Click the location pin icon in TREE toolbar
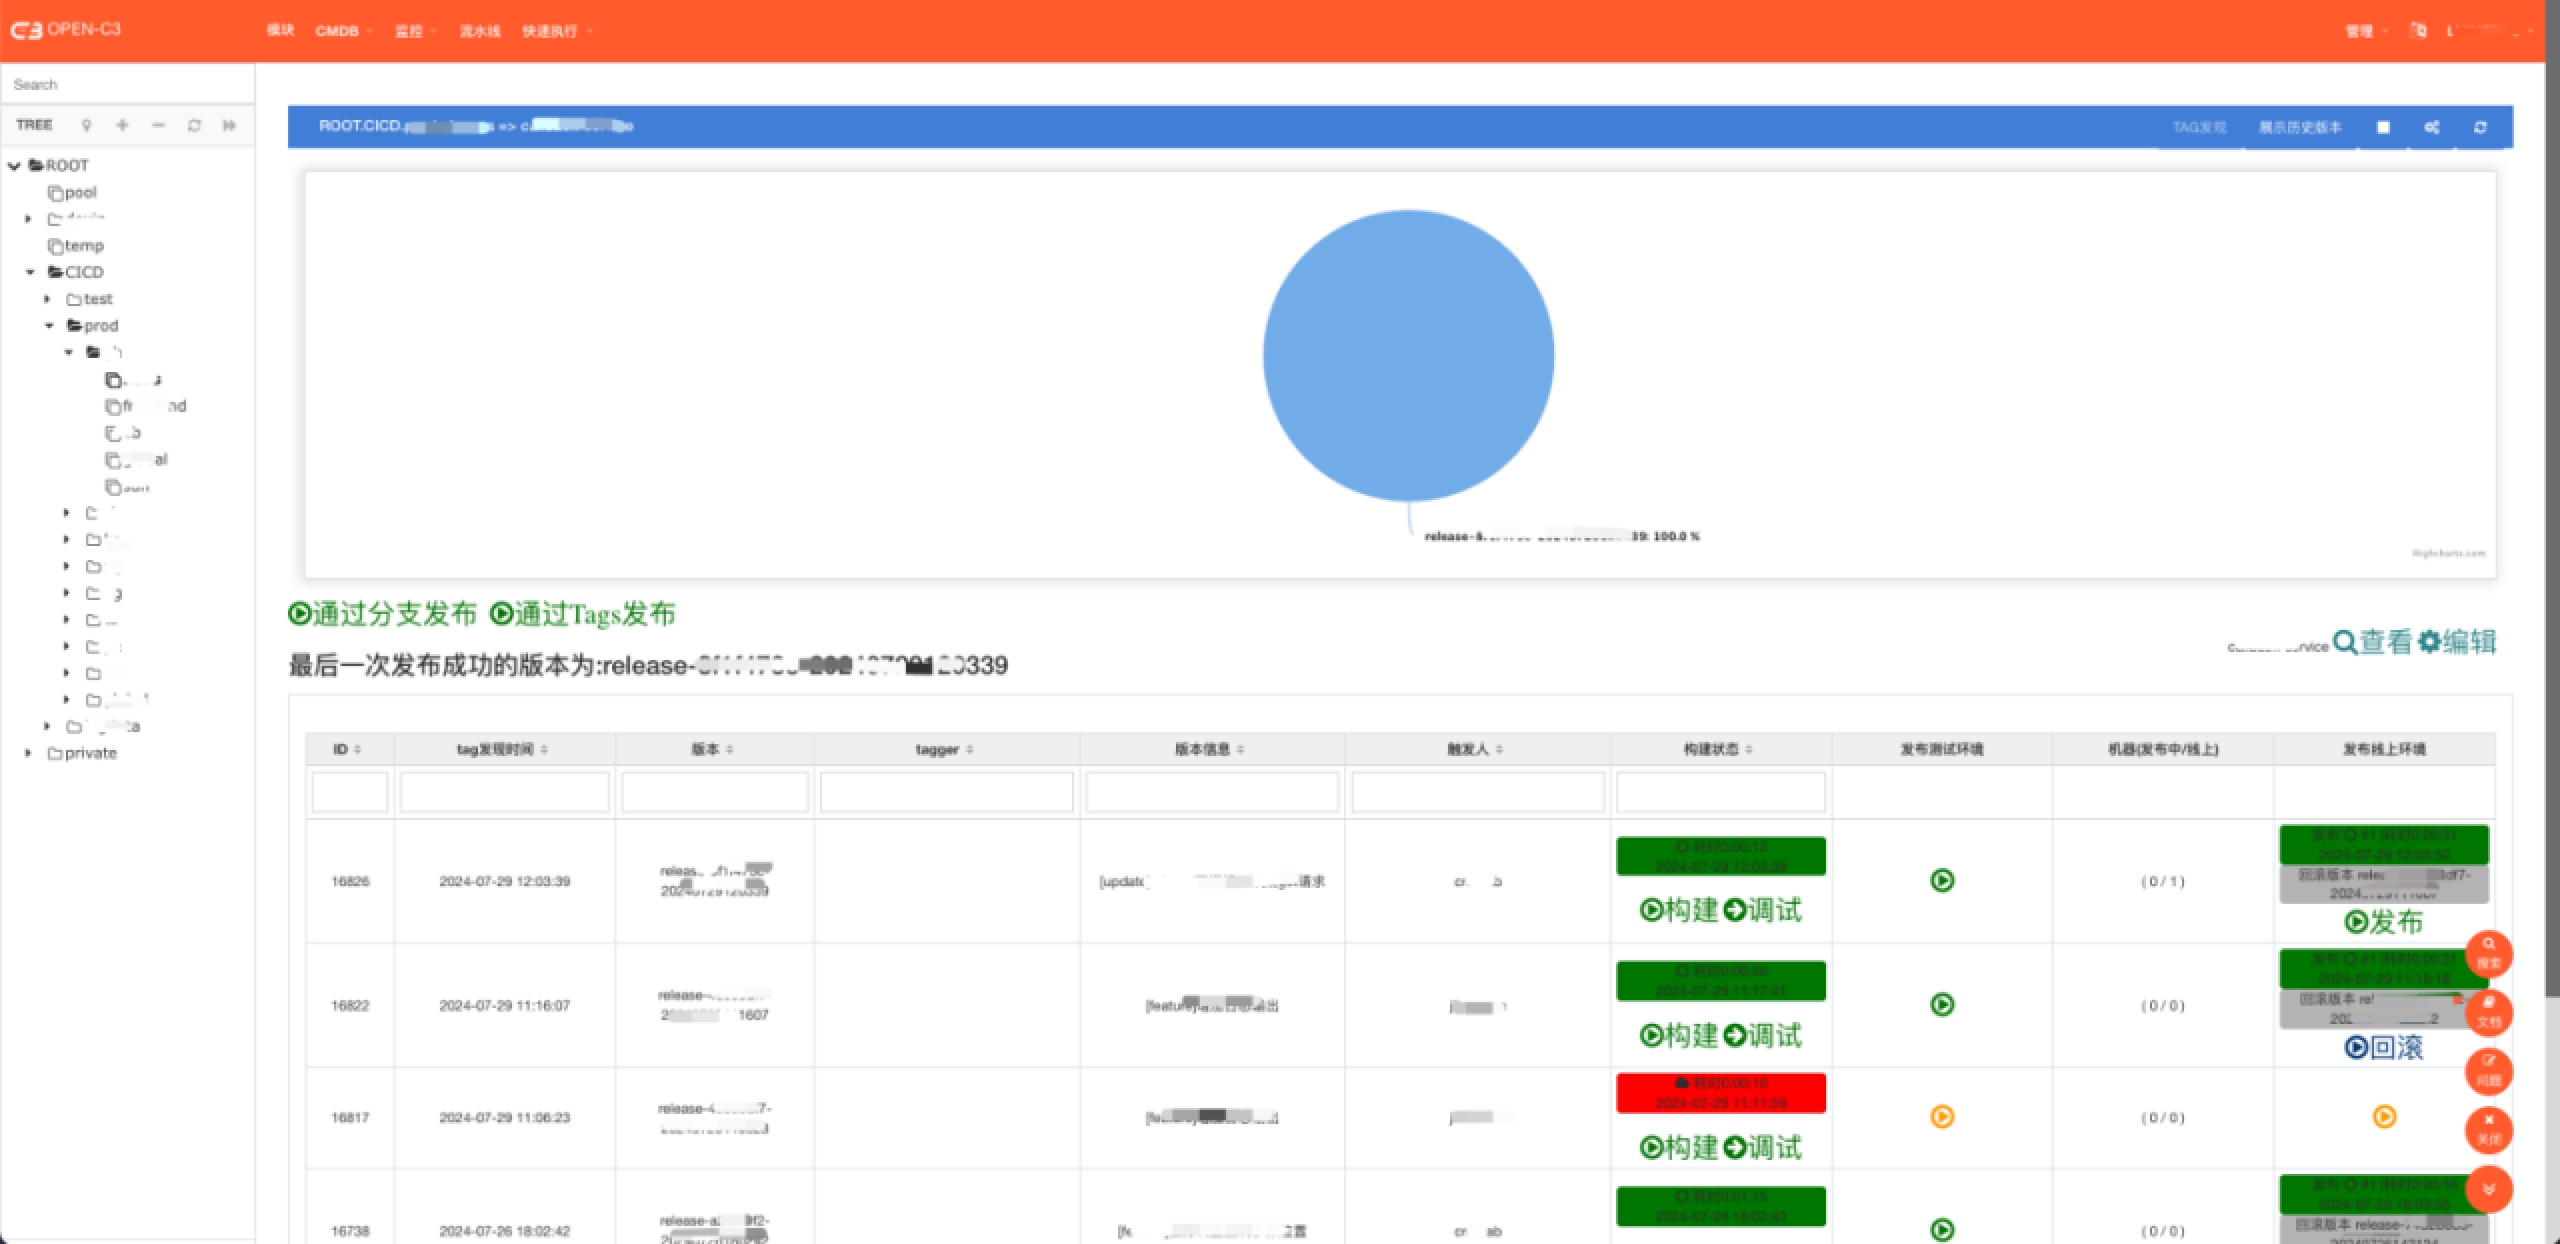2560x1244 pixels. click(x=87, y=125)
